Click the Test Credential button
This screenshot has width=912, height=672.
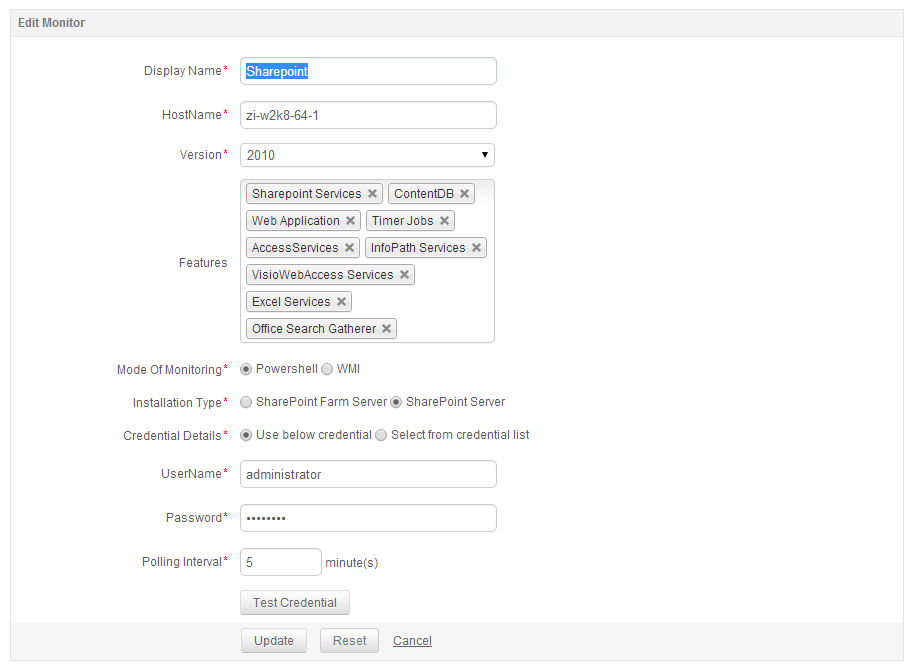(295, 603)
